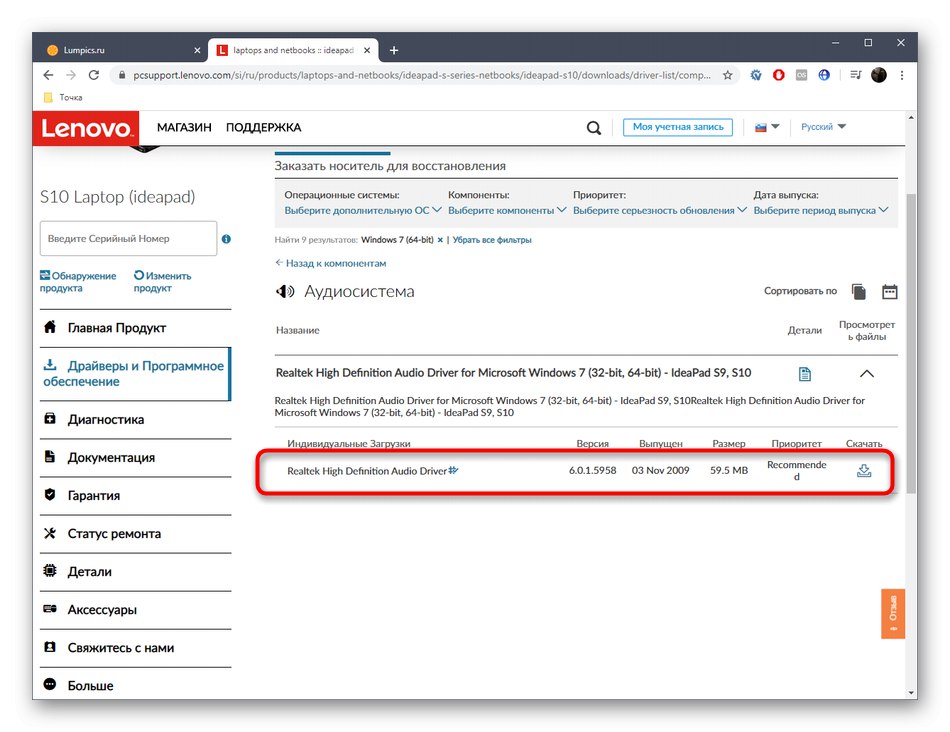This screenshot has height=732, width=950.
Task: Open Диагностика sidebar item
Action: (x=136, y=419)
